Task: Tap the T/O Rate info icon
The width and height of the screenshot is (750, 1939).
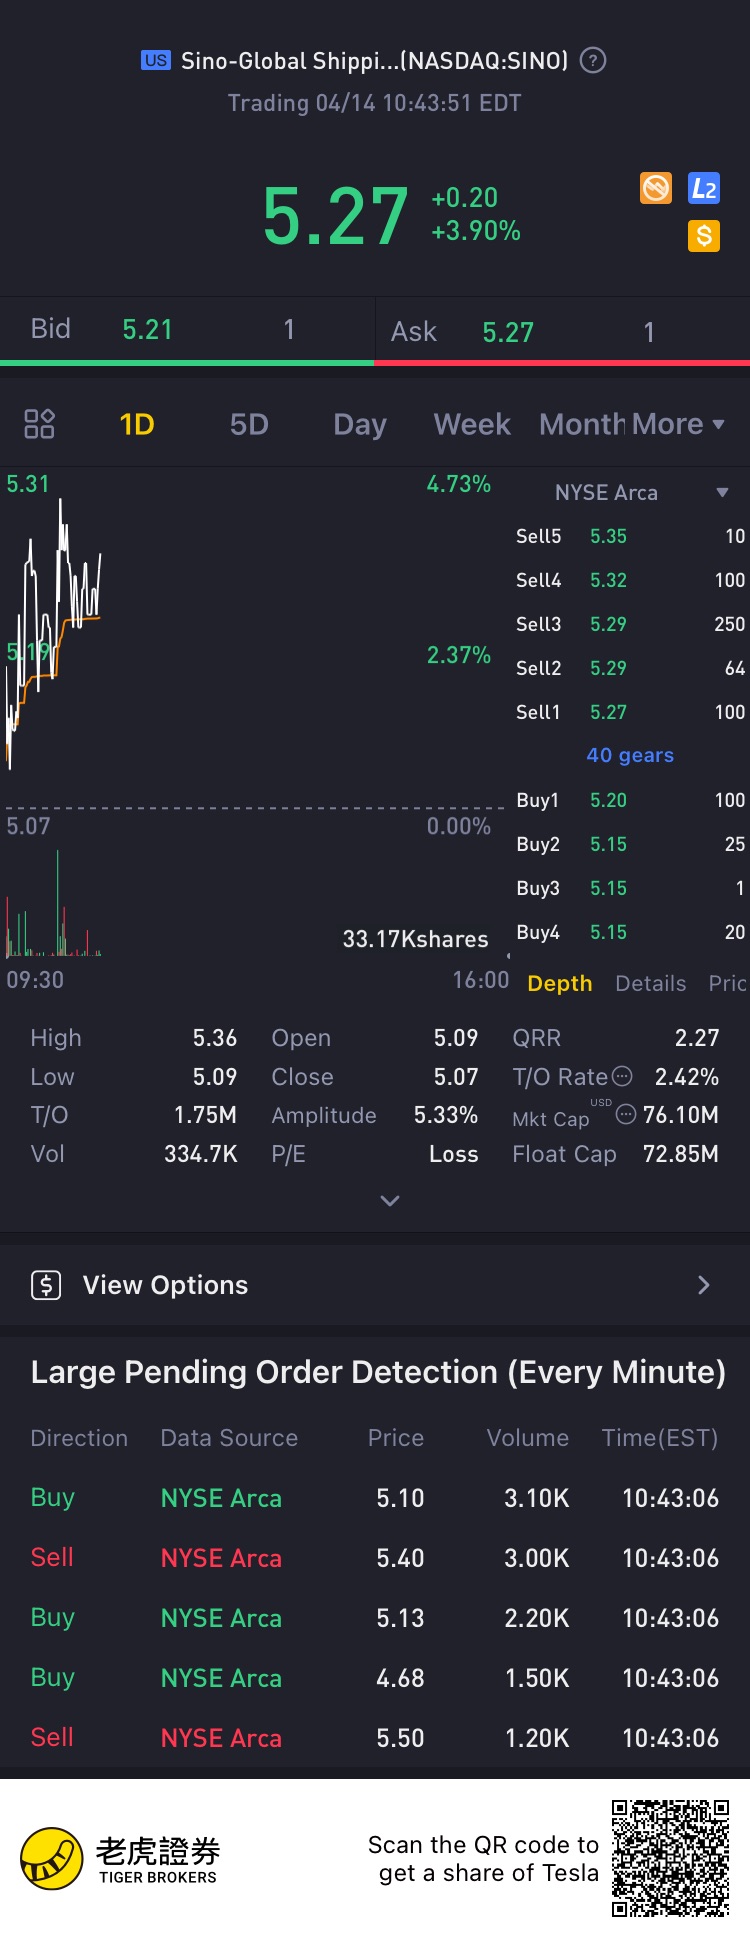Action: [622, 1076]
